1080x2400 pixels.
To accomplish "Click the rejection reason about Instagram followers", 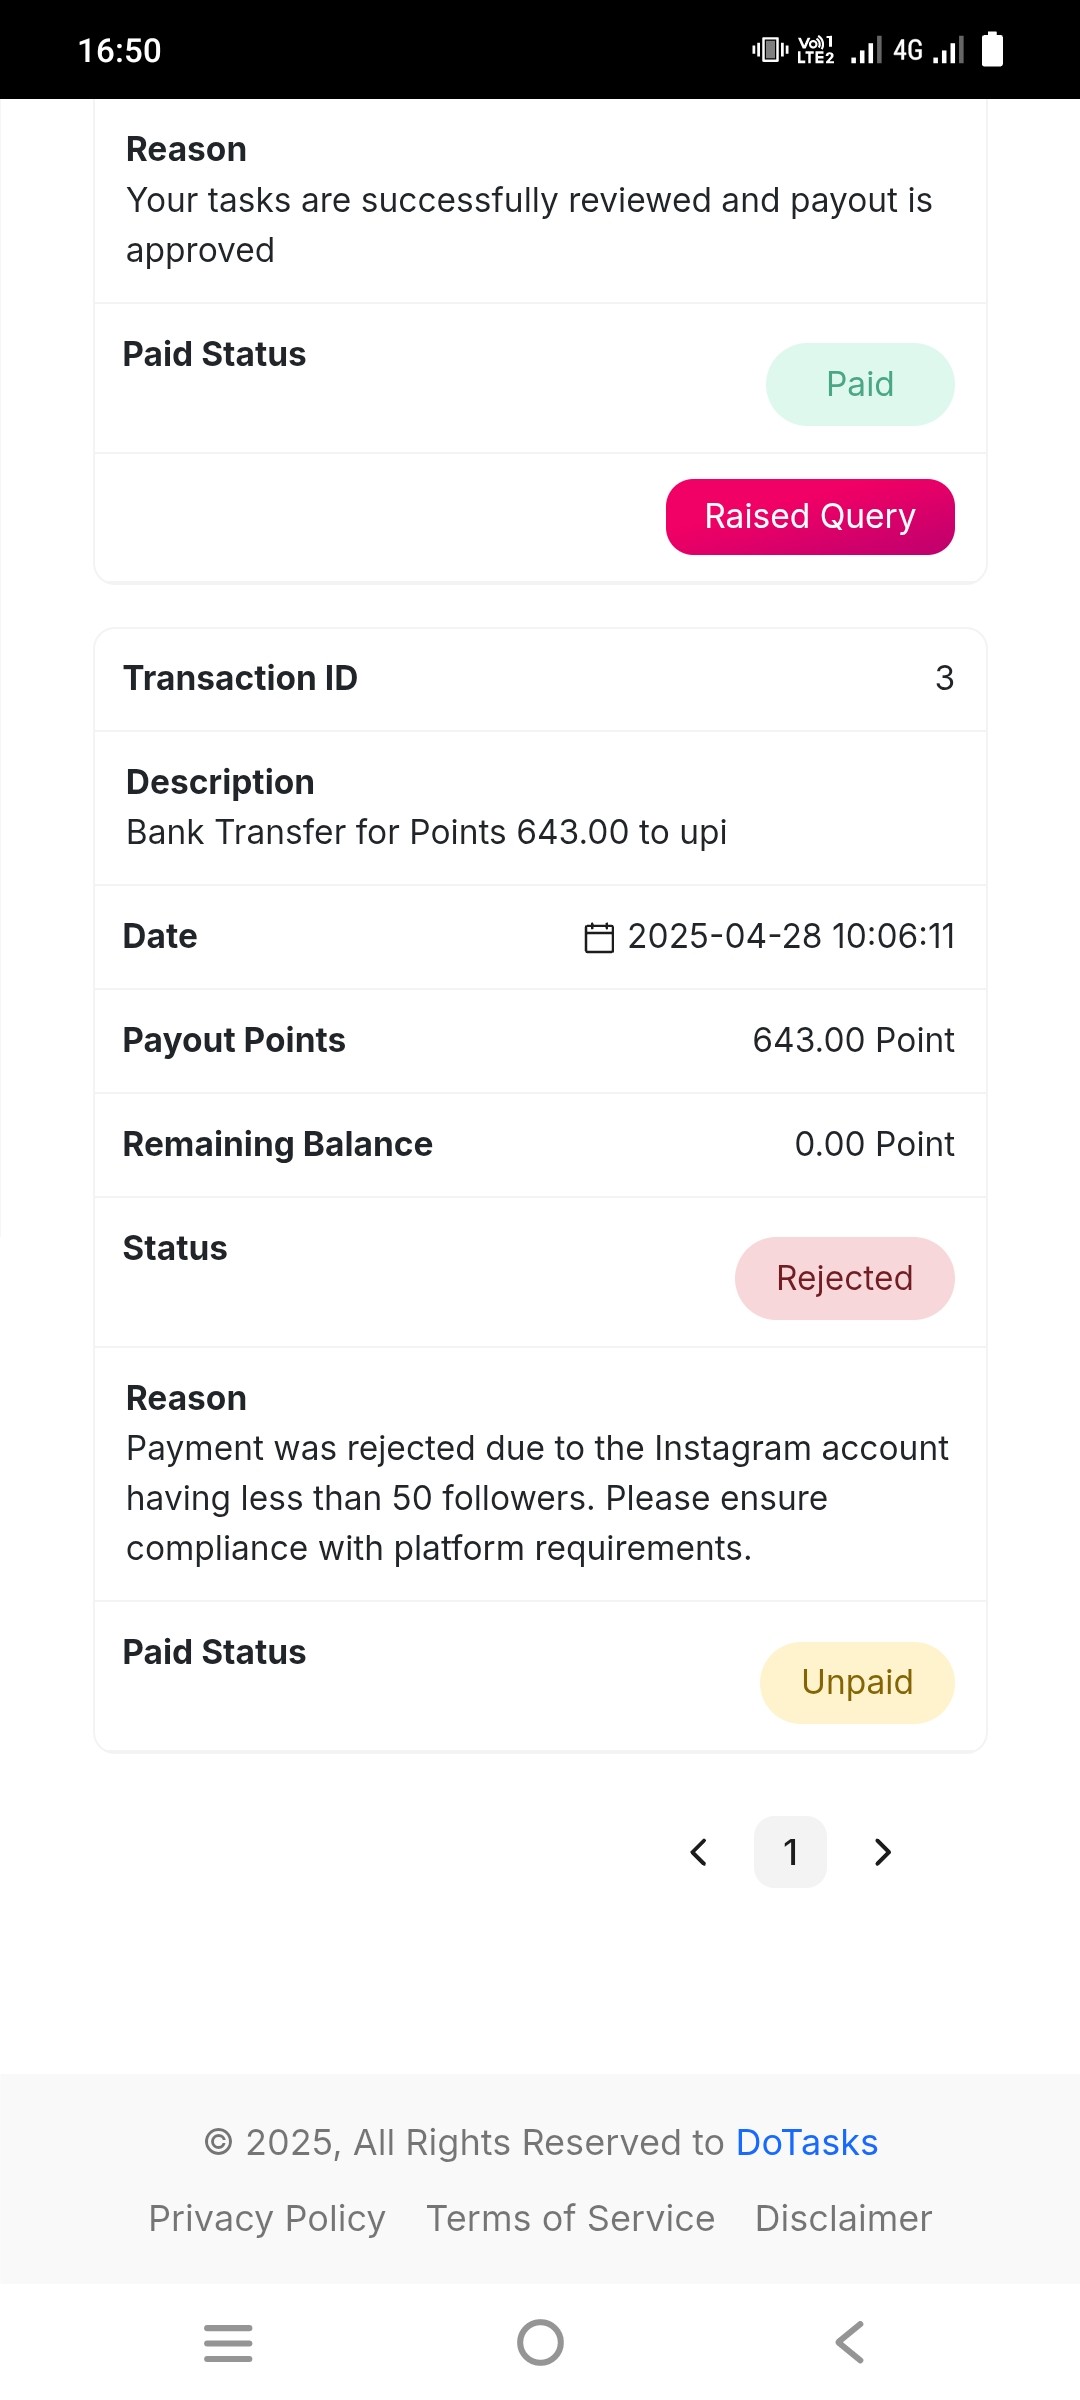I will [x=537, y=1499].
